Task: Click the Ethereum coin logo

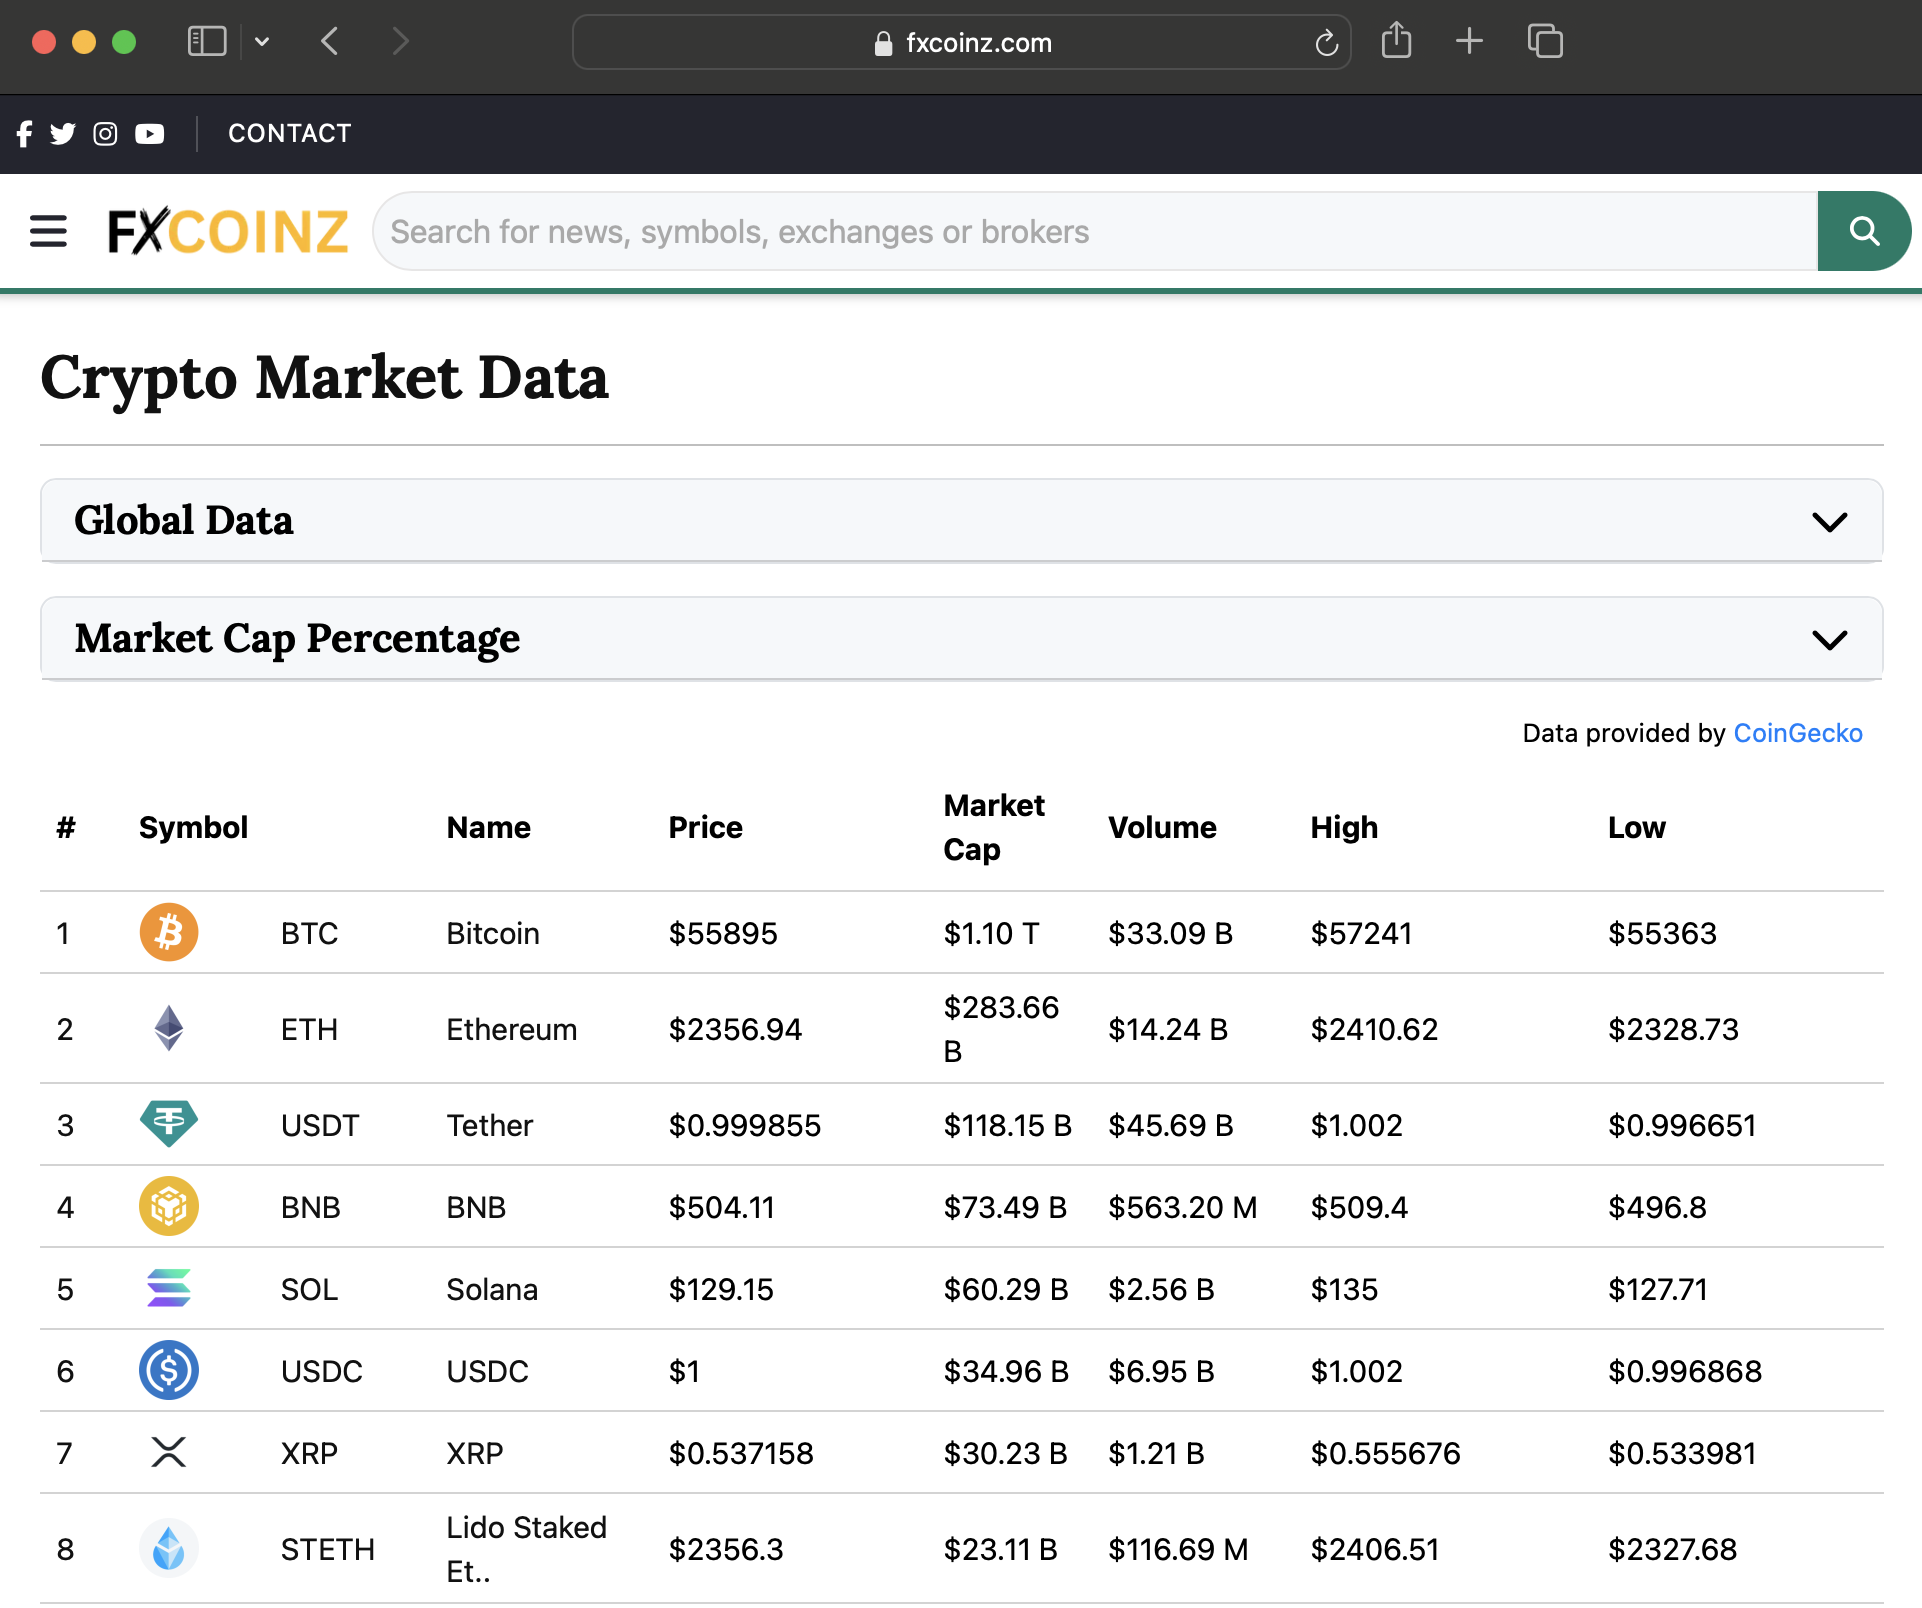Action: click(x=169, y=1028)
